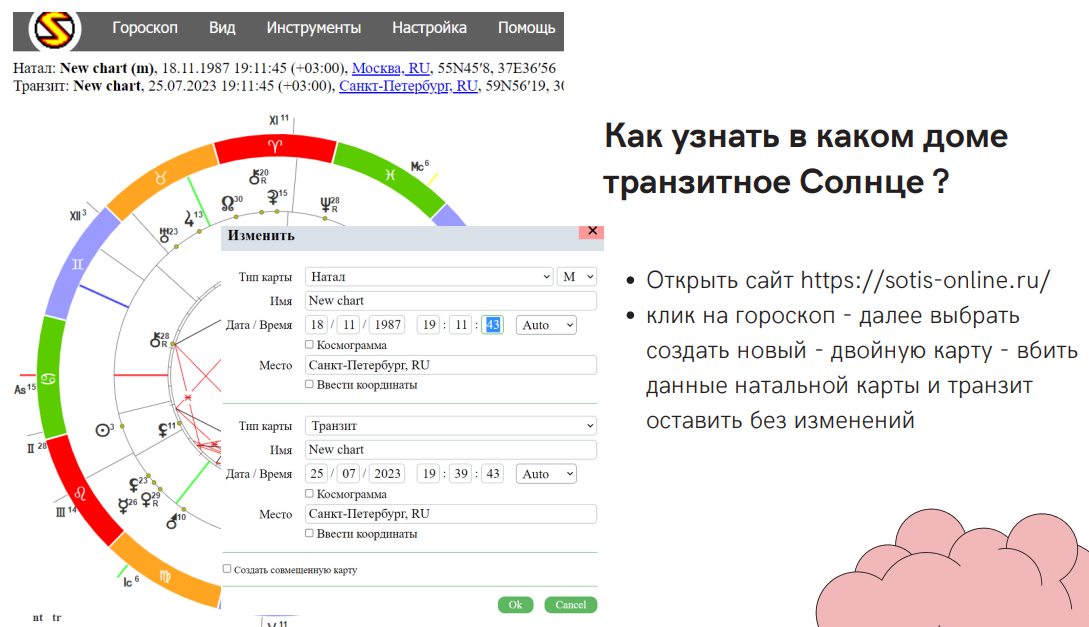
Task: Toggle the natal Космограмма checkbox
Action: 309,344
